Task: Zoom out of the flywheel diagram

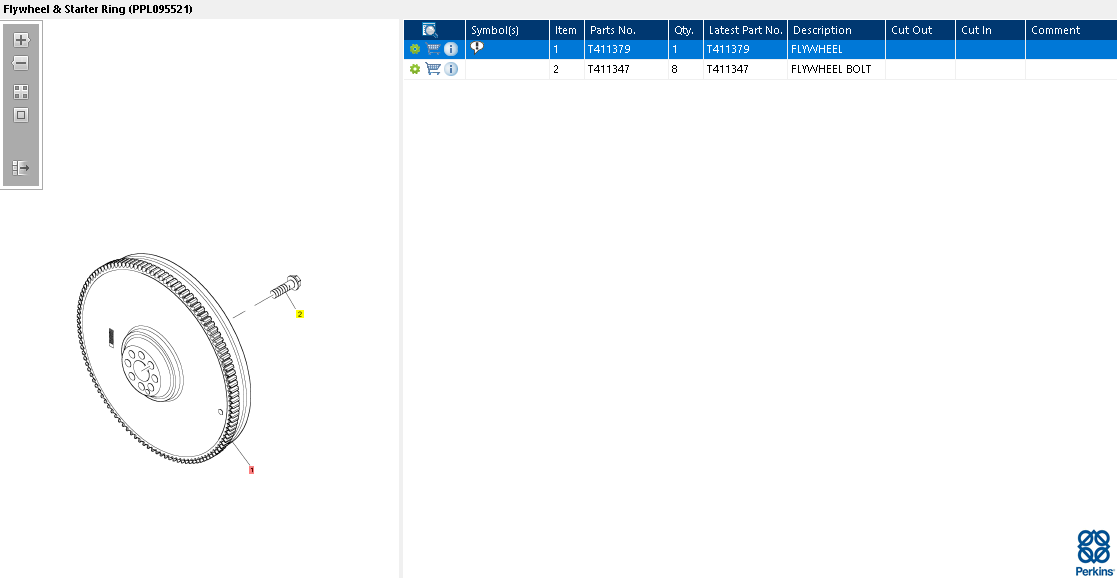Action: (x=21, y=63)
